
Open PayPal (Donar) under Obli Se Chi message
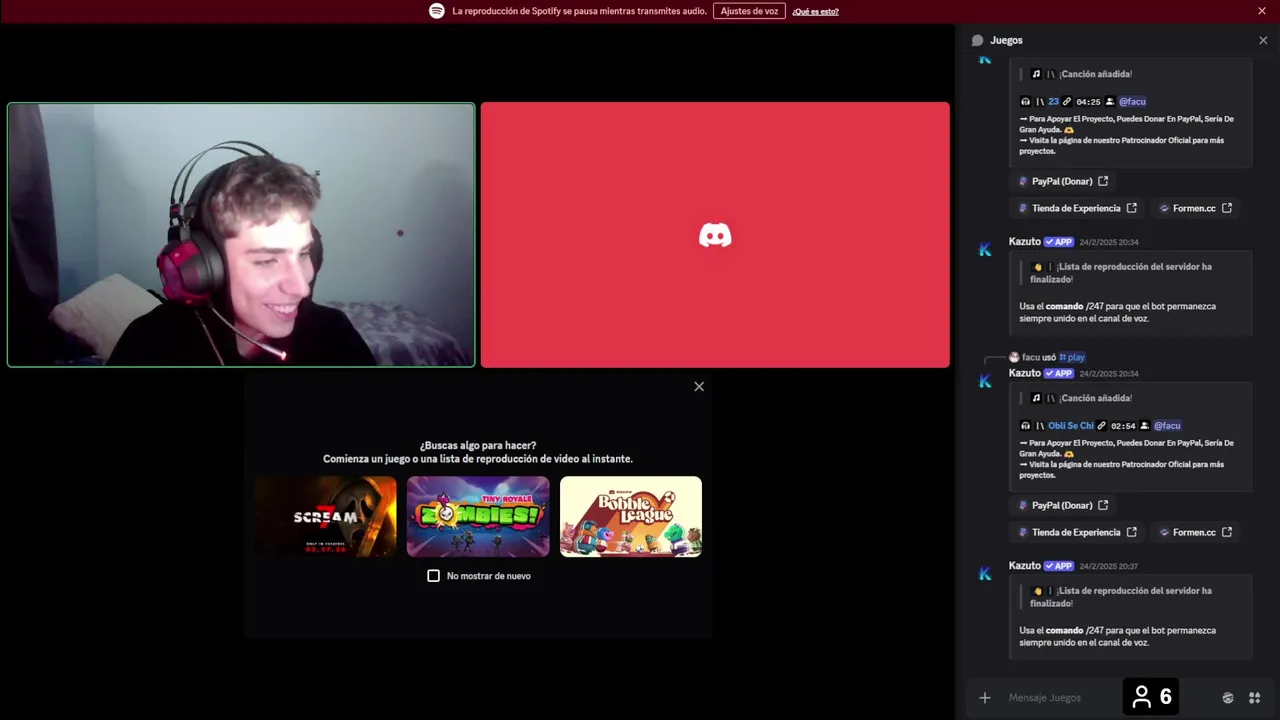1063,505
